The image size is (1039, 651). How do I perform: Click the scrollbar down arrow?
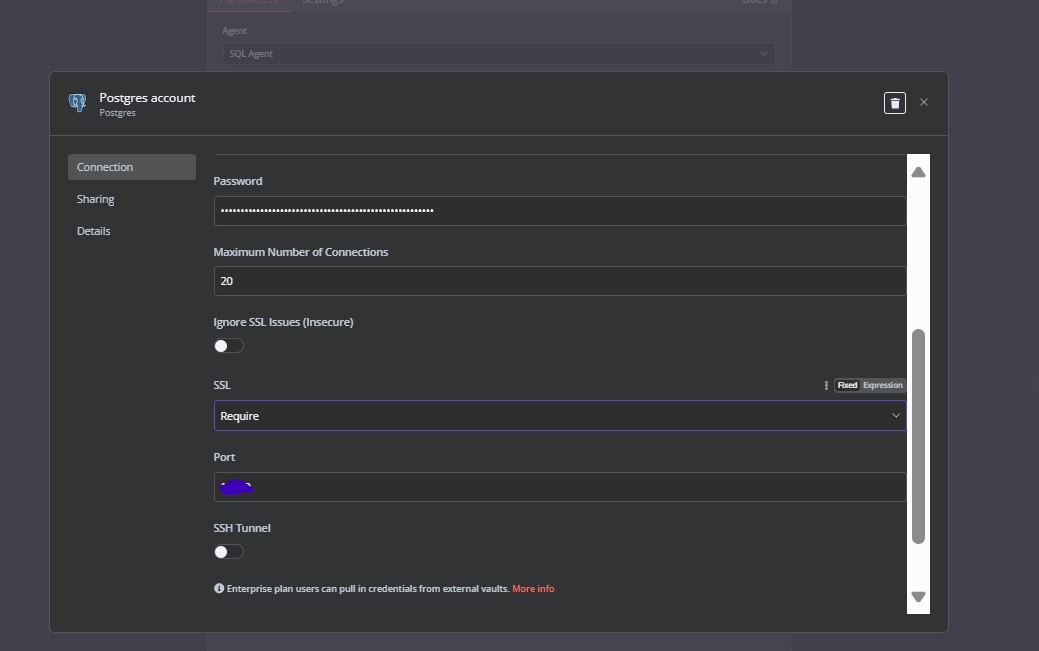pyautogui.click(x=918, y=597)
